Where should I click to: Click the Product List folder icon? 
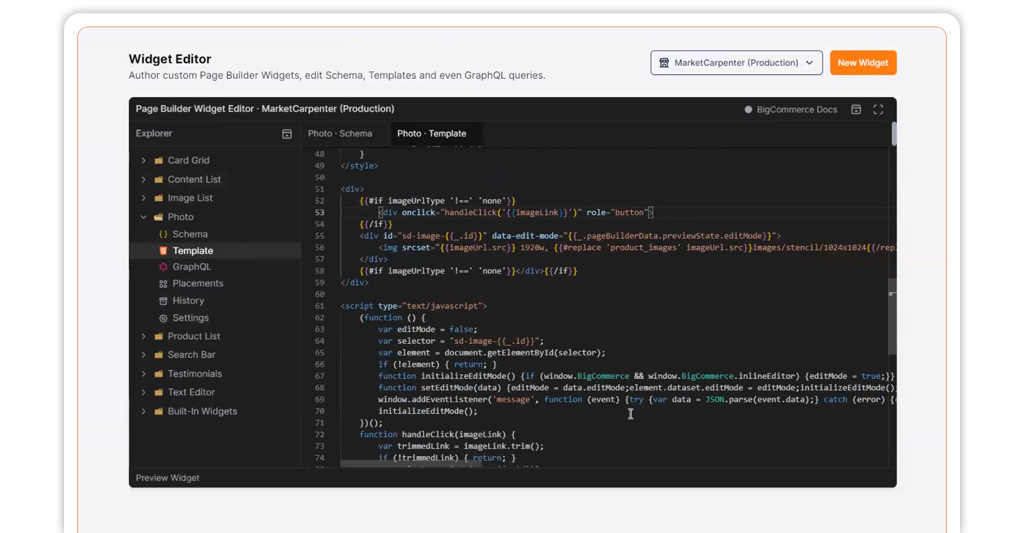click(x=159, y=336)
